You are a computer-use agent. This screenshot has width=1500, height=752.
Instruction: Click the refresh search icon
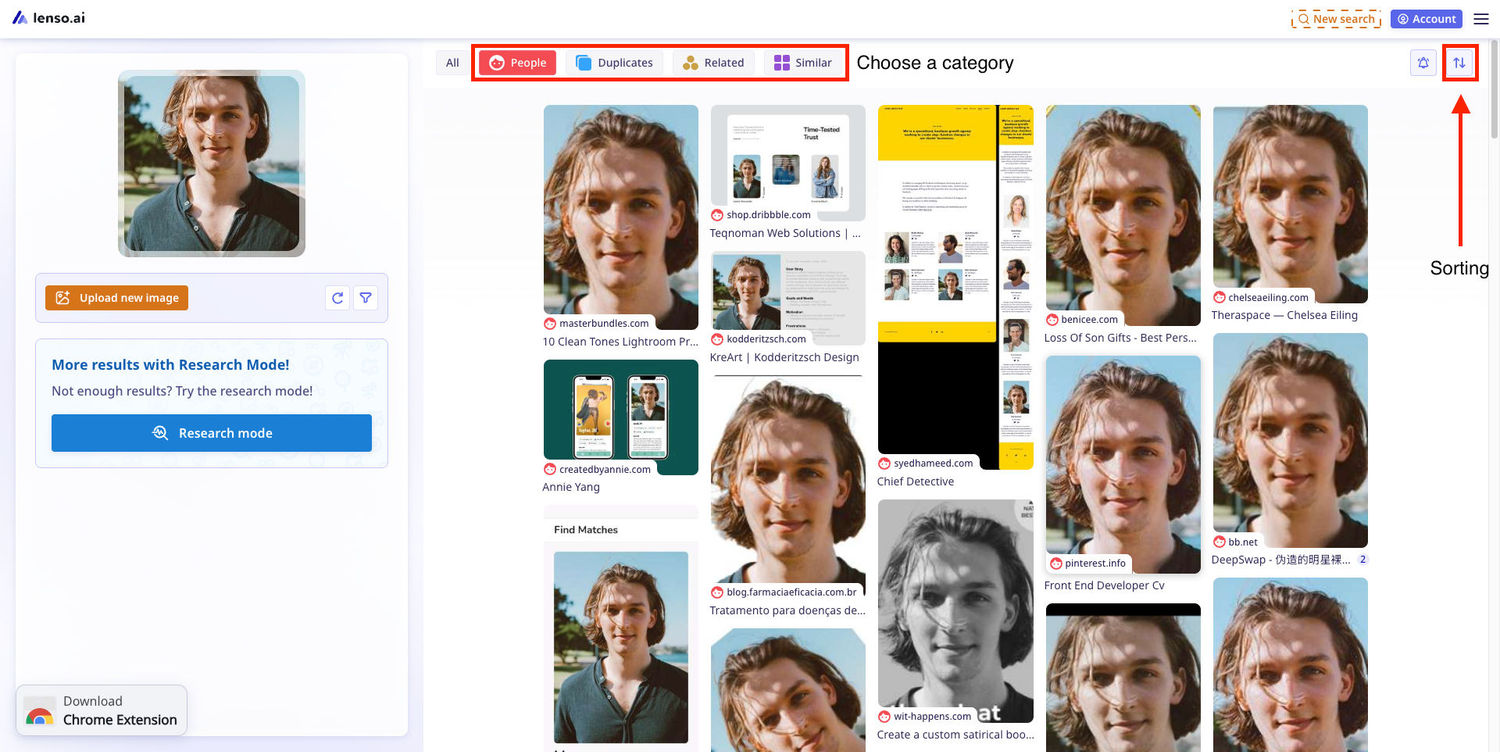tap(338, 298)
